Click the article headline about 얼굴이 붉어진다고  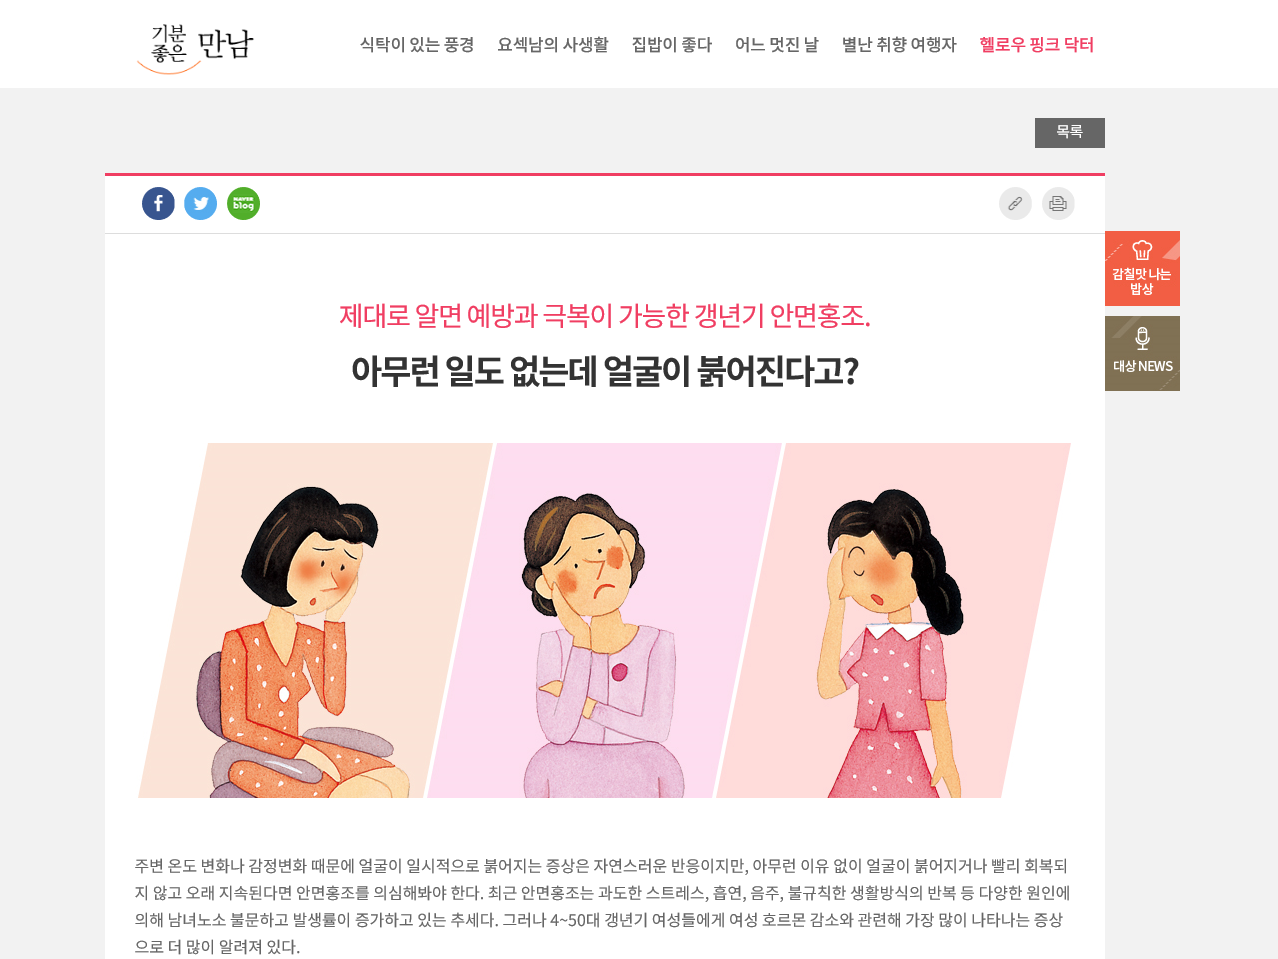[605, 371]
